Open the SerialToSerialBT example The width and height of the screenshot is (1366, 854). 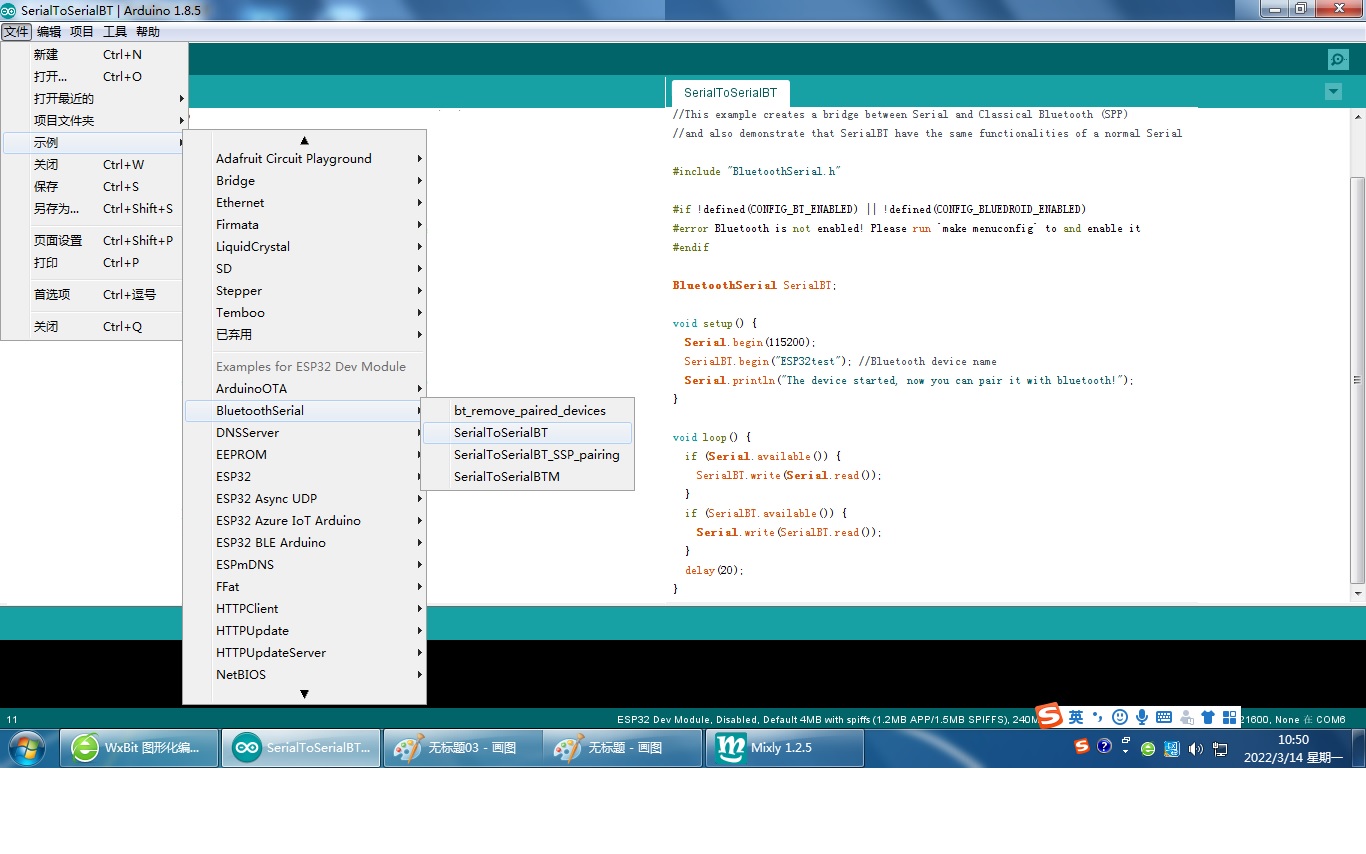pyautogui.click(x=528, y=433)
